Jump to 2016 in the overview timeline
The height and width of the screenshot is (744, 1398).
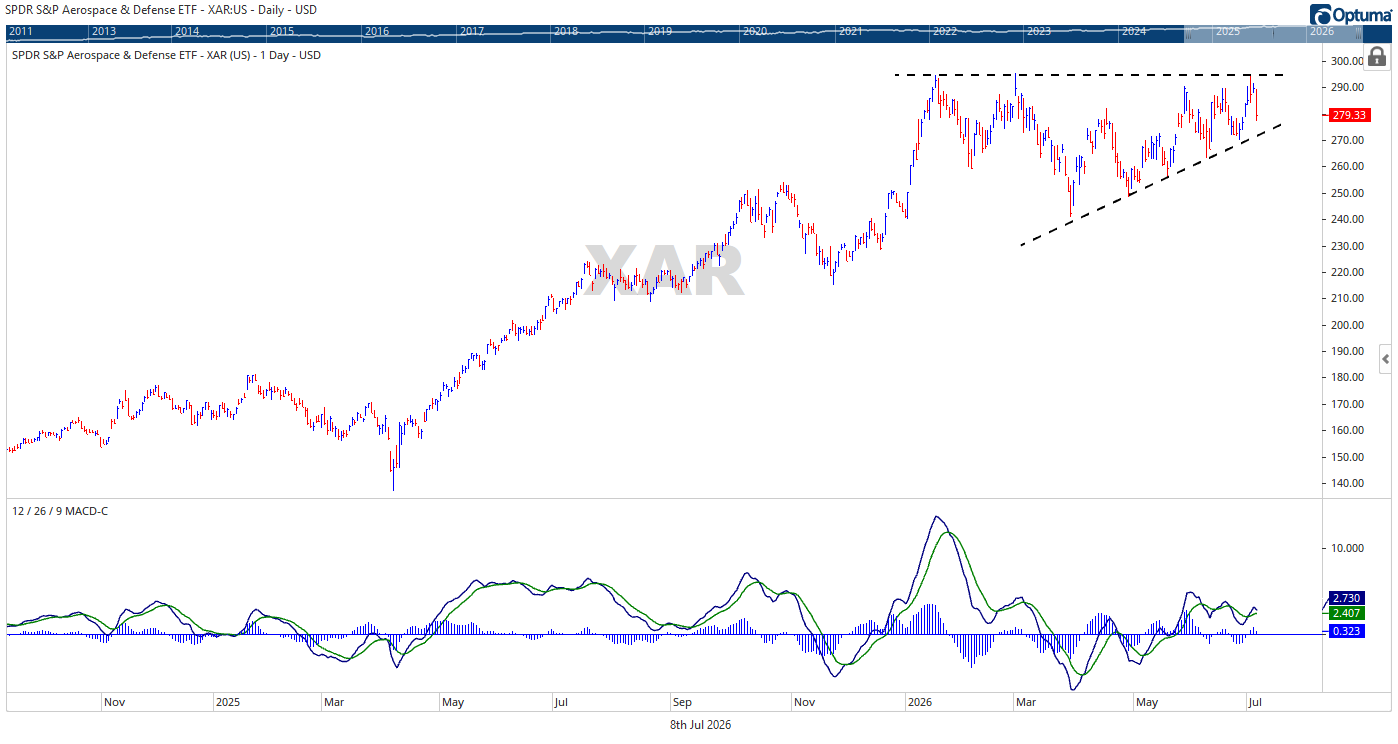point(376,32)
